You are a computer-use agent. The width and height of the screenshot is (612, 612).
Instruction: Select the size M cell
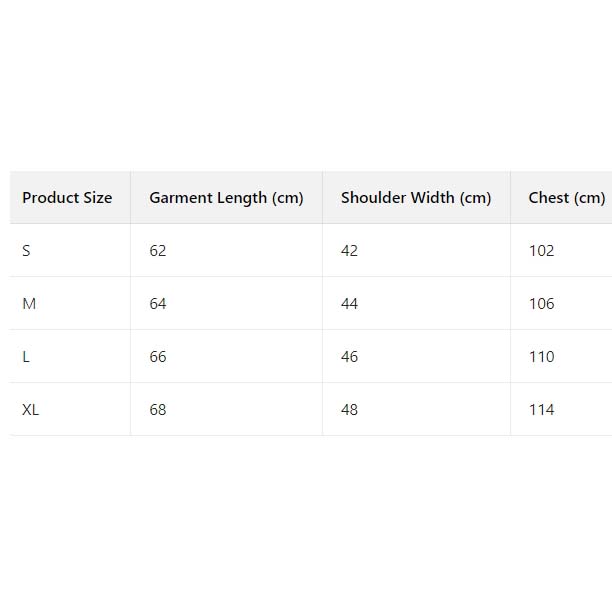click(x=29, y=304)
